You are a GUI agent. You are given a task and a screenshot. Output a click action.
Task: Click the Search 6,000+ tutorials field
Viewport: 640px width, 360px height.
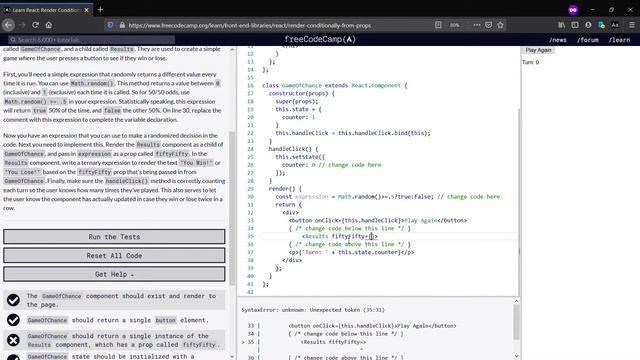[92, 40]
